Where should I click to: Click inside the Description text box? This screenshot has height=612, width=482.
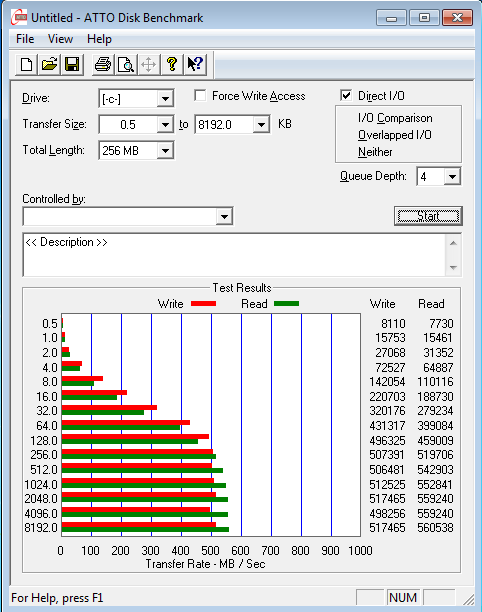pos(234,255)
